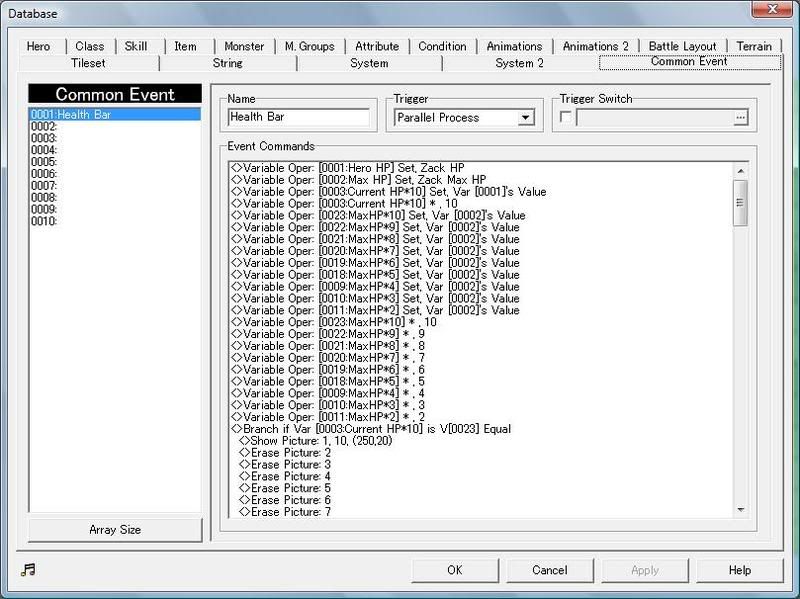The width and height of the screenshot is (800, 599).
Task: Select the Common Event tab
Action: tap(689, 62)
